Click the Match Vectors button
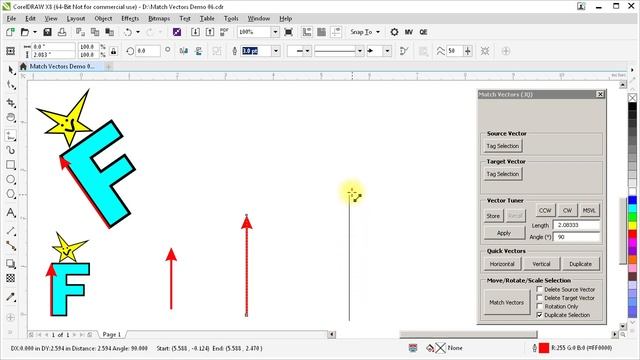Image resolution: width=640 pixels, height=360 pixels. click(x=506, y=302)
